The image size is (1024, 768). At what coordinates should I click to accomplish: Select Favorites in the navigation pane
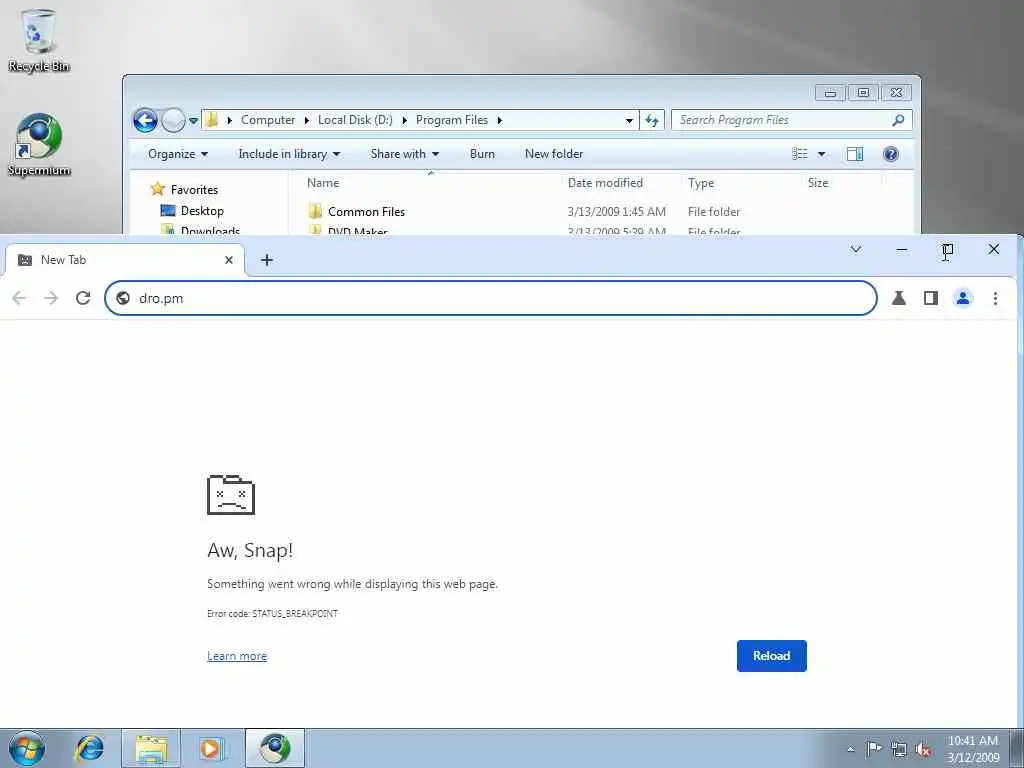click(x=185, y=189)
